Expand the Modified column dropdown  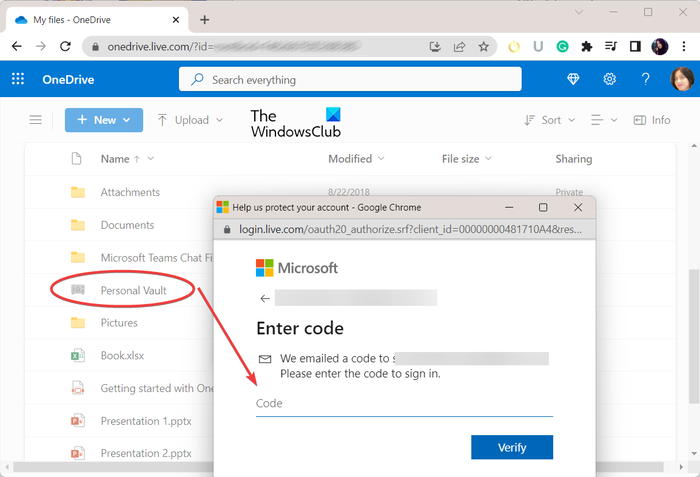pos(381,159)
